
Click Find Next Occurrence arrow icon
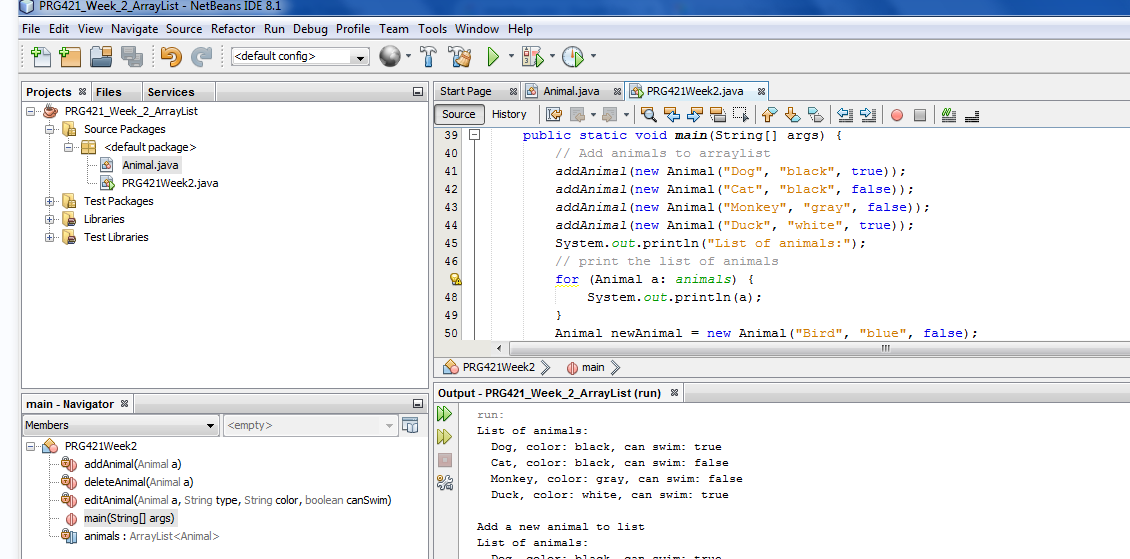click(x=695, y=115)
